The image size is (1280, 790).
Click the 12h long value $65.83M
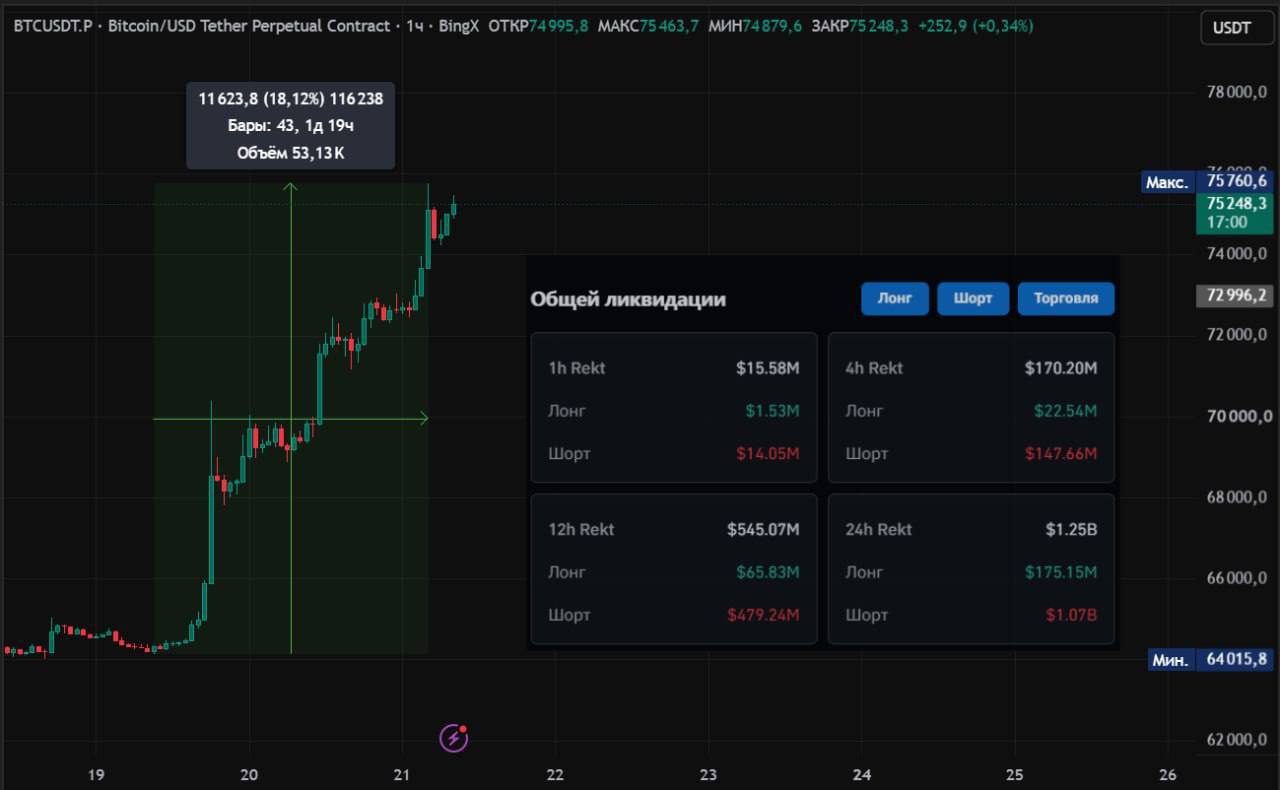pyautogui.click(x=768, y=572)
